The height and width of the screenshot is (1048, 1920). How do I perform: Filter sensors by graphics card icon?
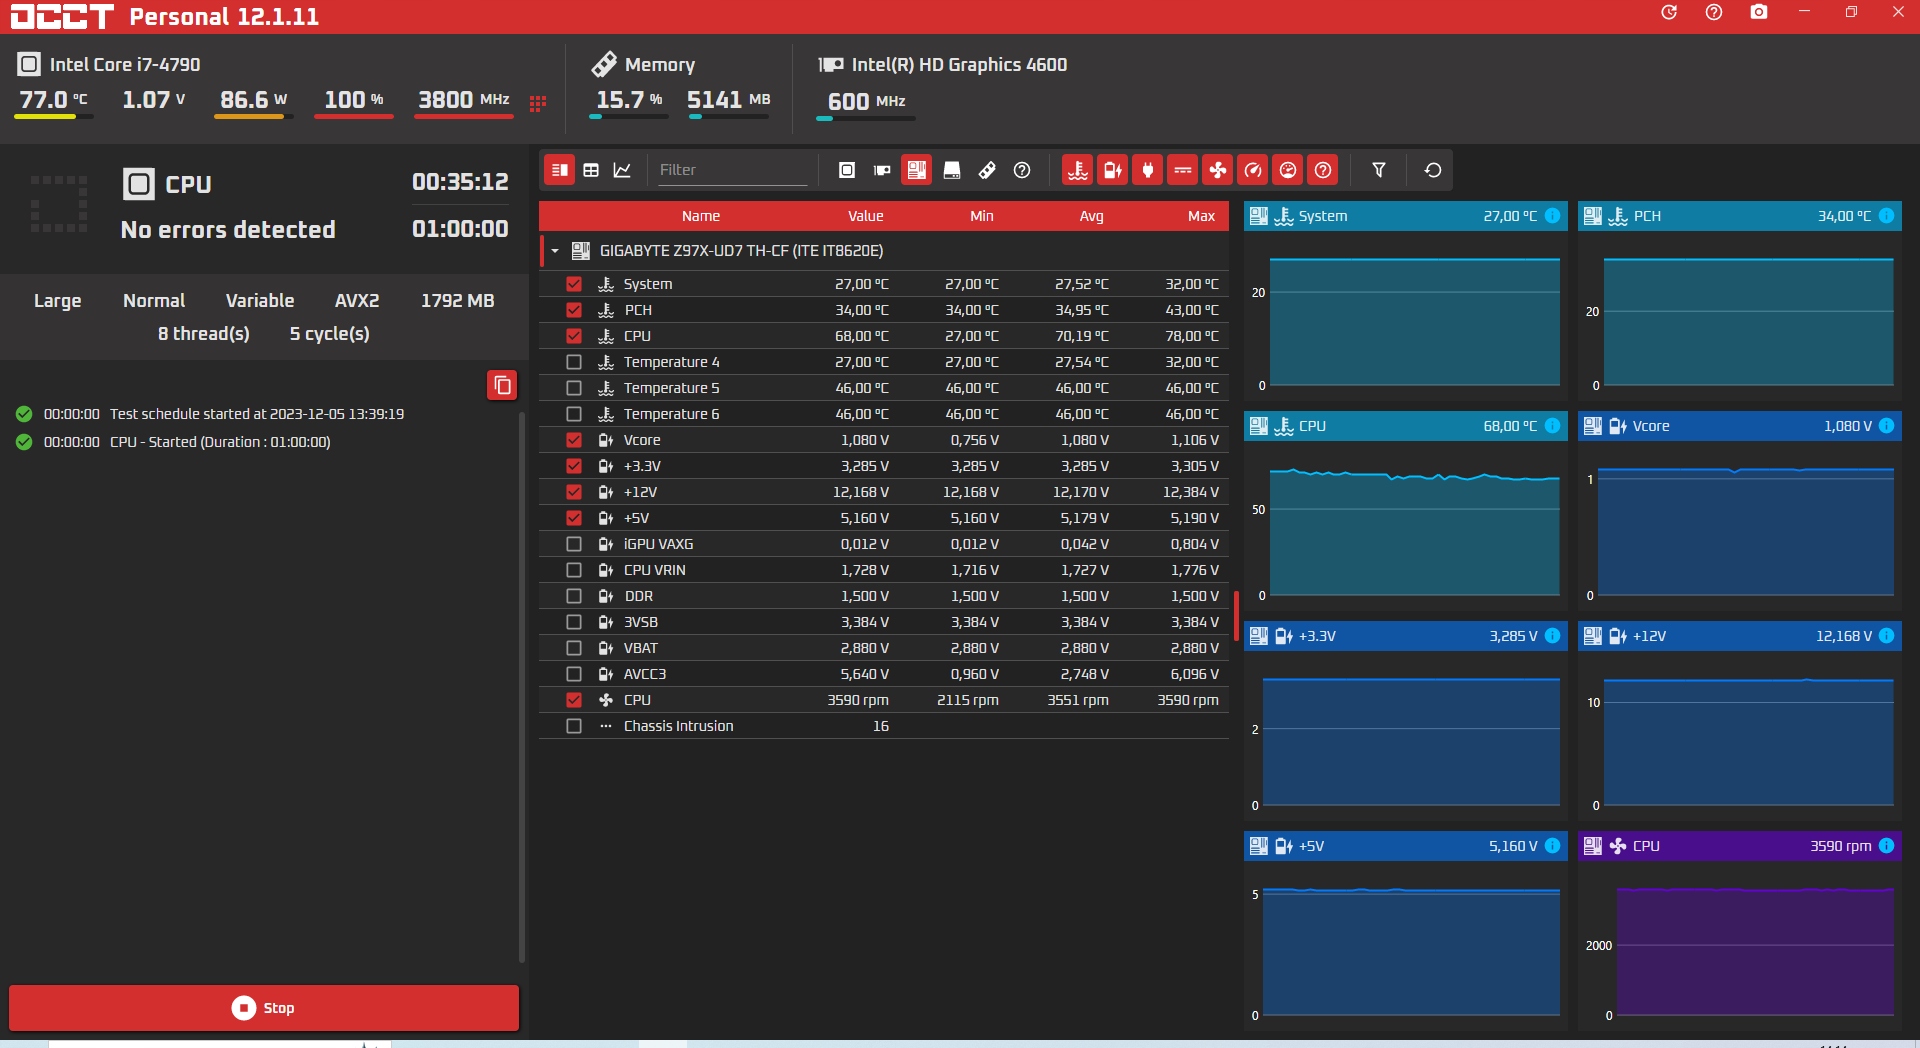882,170
